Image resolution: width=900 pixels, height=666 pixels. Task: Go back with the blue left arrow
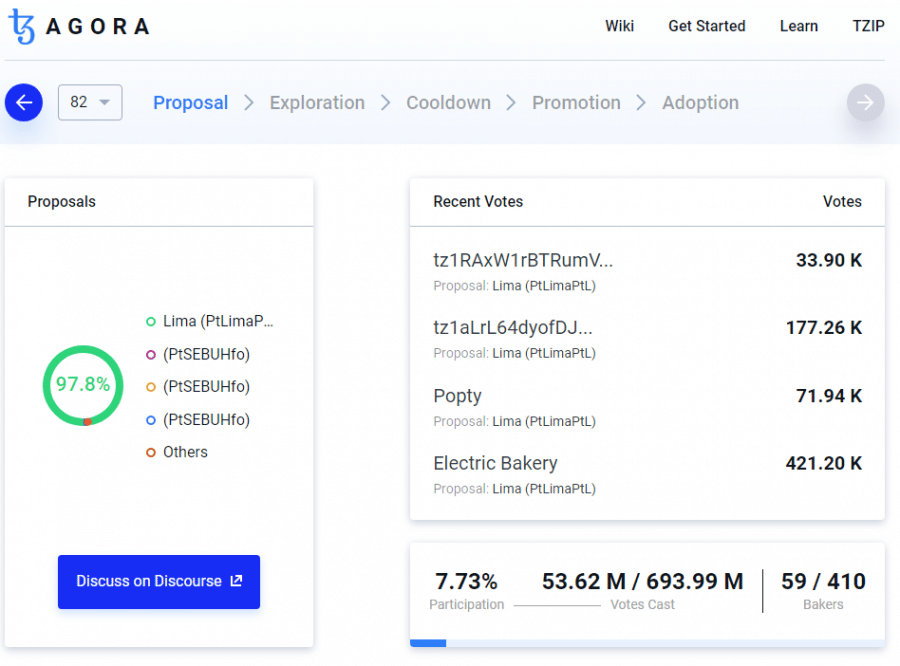24,103
